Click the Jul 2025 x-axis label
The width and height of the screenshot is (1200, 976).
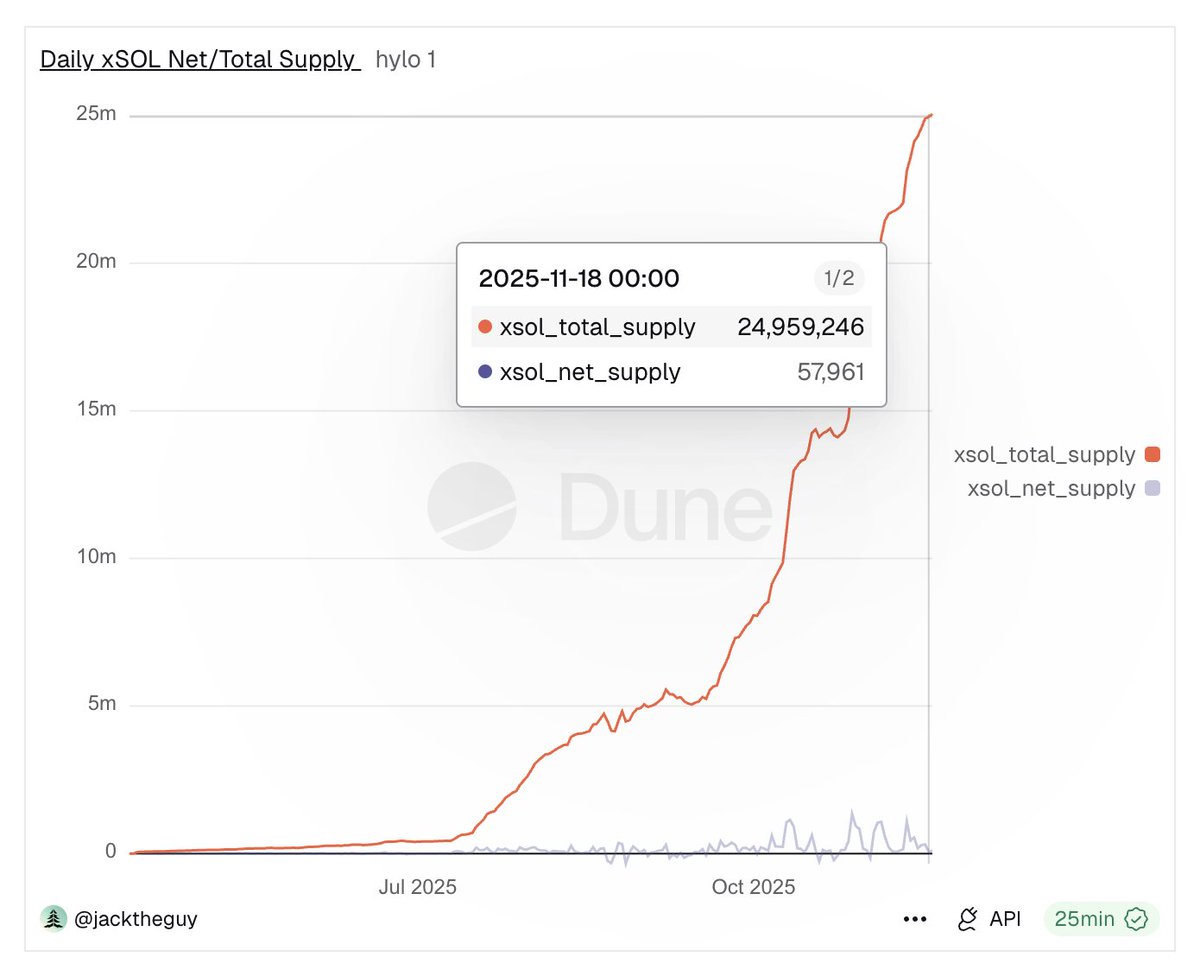click(x=418, y=887)
